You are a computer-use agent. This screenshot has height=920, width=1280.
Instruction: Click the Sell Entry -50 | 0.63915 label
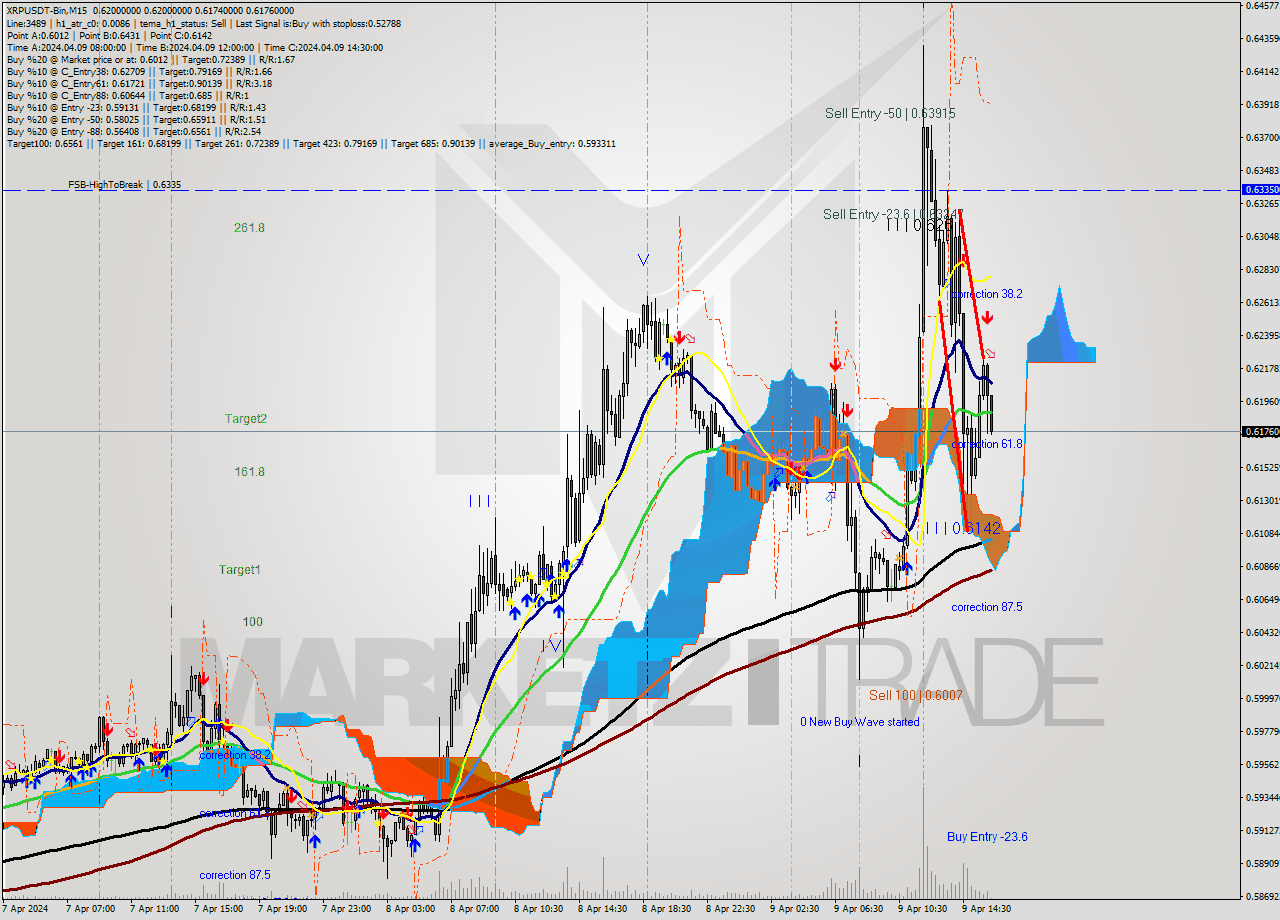point(890,114)
